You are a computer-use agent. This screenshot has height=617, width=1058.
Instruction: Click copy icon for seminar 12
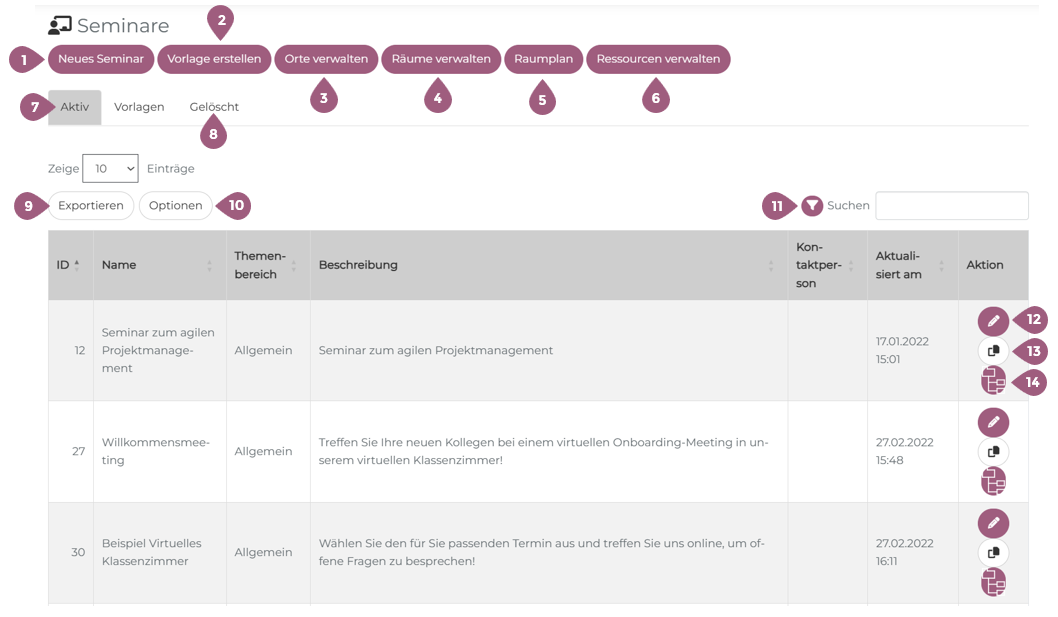[x=993, y=351]
